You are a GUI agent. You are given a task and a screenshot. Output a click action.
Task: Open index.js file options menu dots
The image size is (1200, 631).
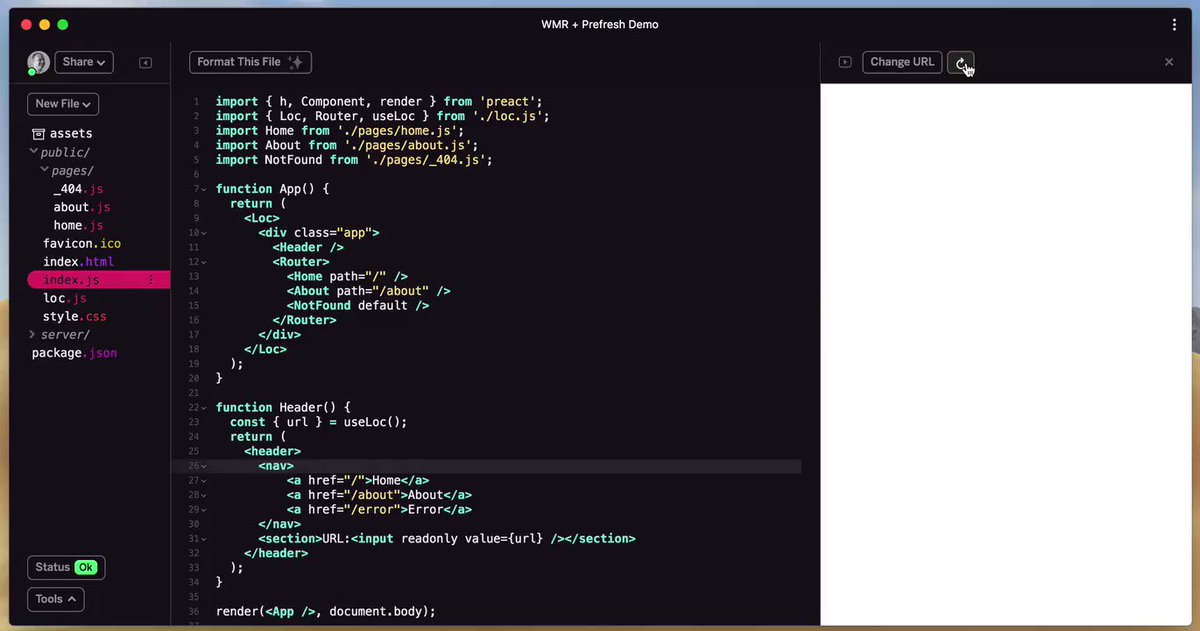point(151,280)
